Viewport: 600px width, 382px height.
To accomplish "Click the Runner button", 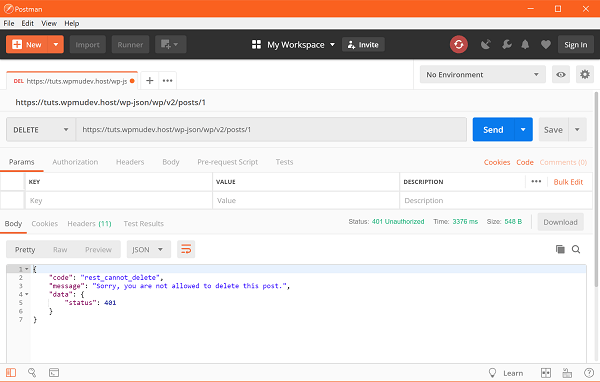I will [130, 45].
